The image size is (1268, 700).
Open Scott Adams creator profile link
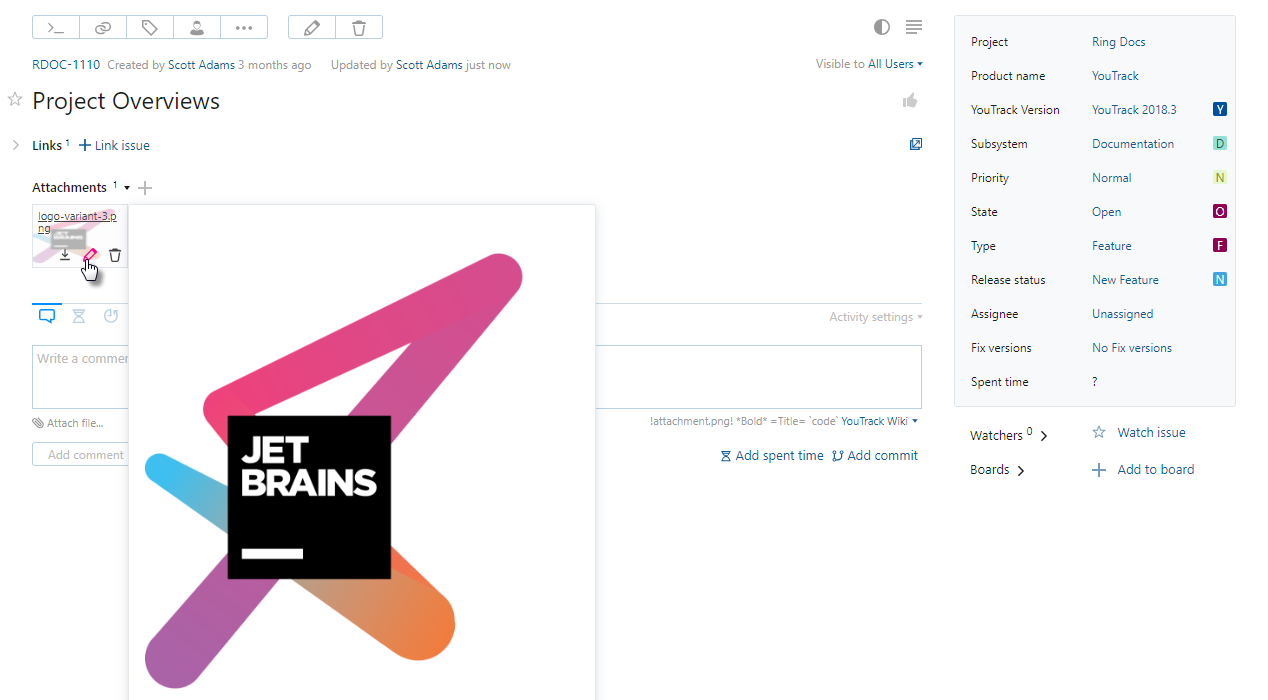coord(201,65)
